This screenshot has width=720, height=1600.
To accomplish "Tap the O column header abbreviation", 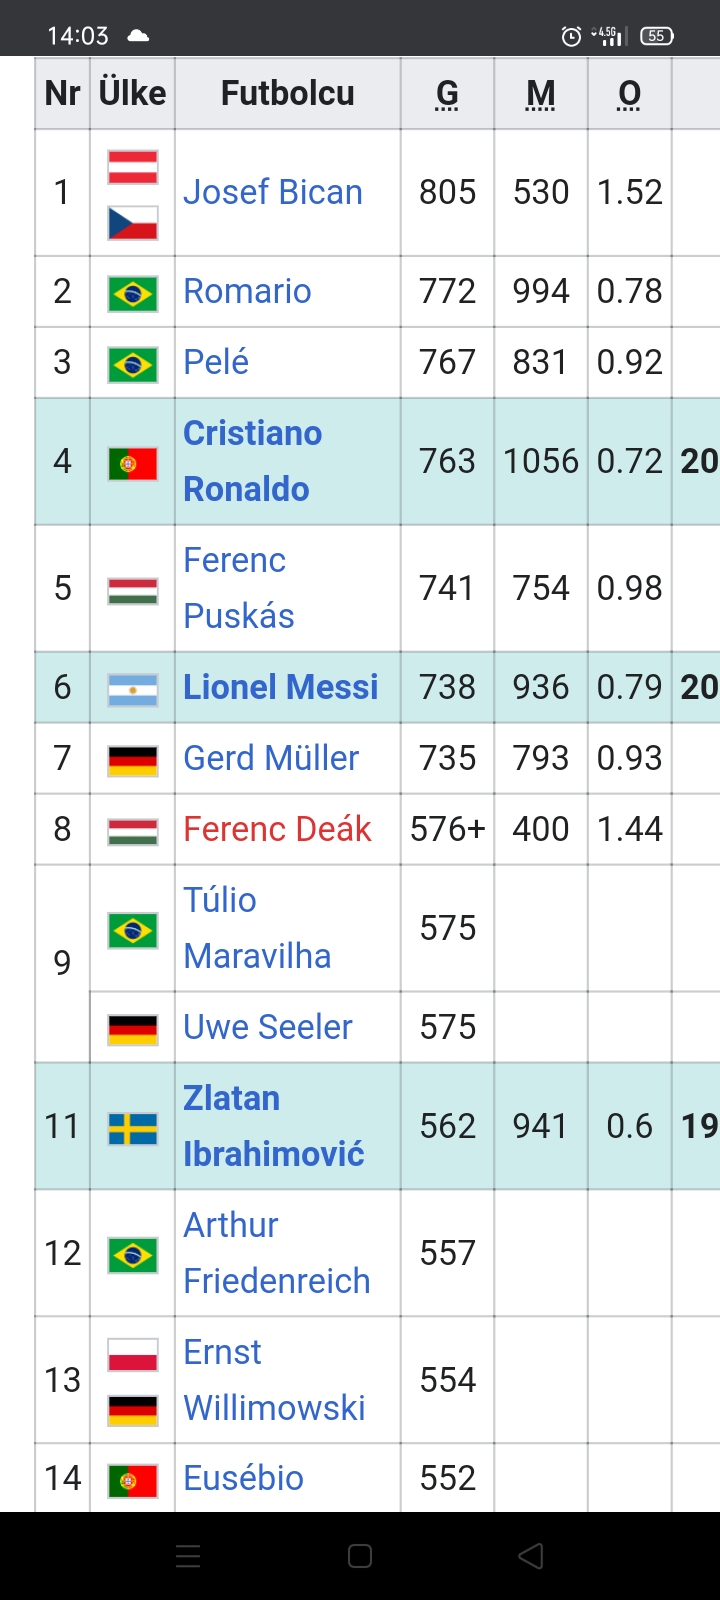I will 629,94.
